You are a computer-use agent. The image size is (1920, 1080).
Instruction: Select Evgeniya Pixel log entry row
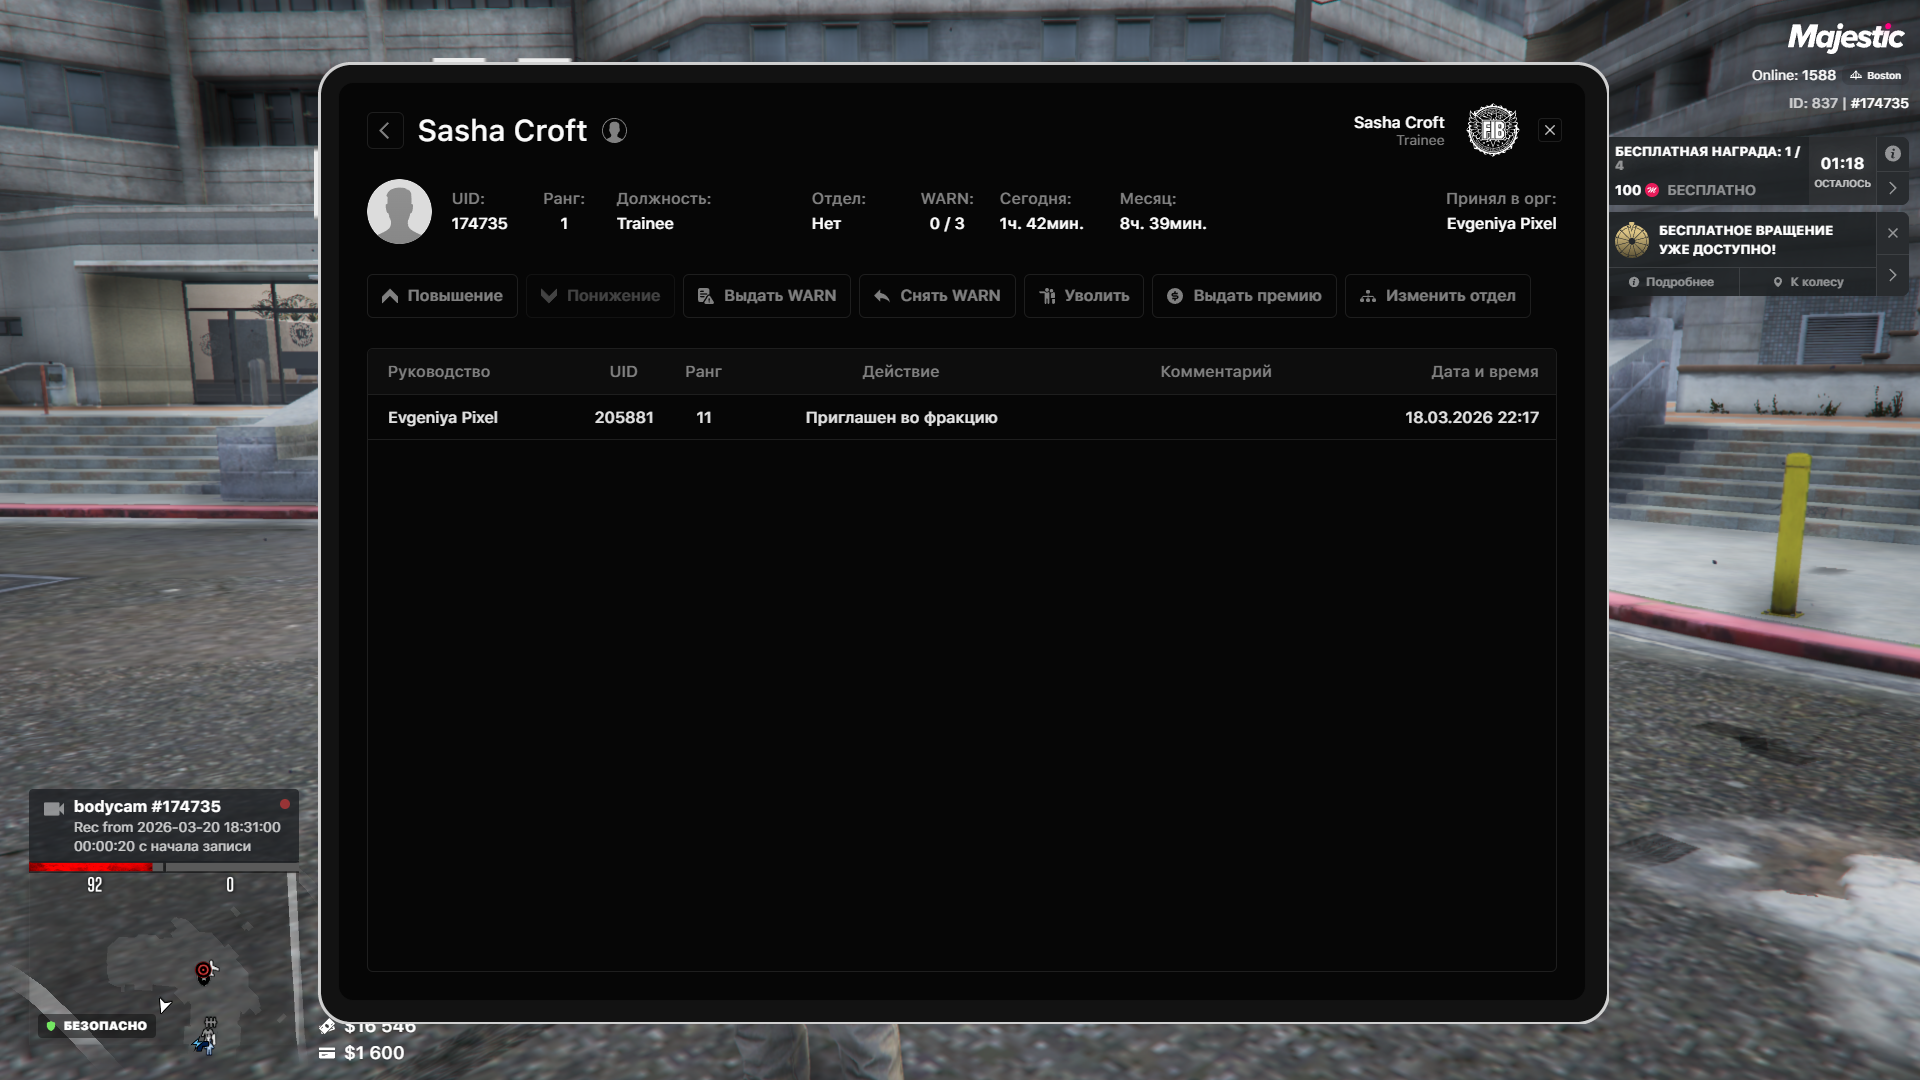[961, 418]
